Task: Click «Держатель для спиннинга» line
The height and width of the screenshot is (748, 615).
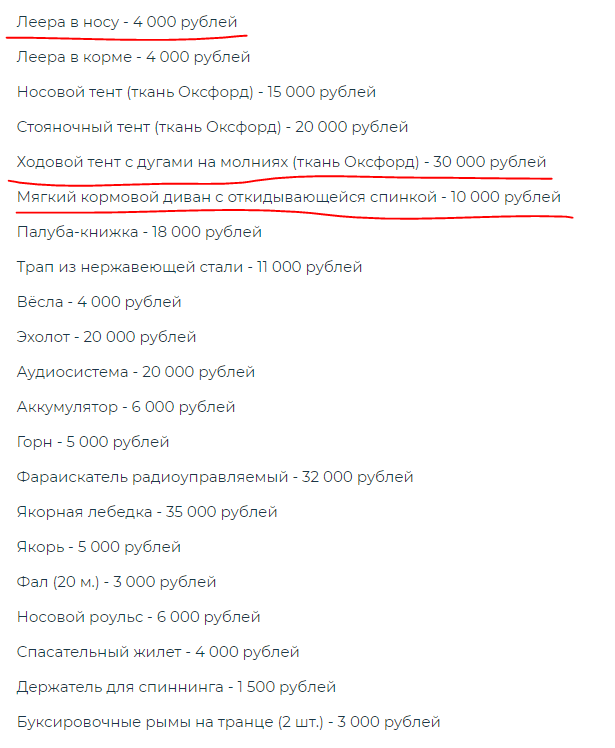Action: point(176,687)
